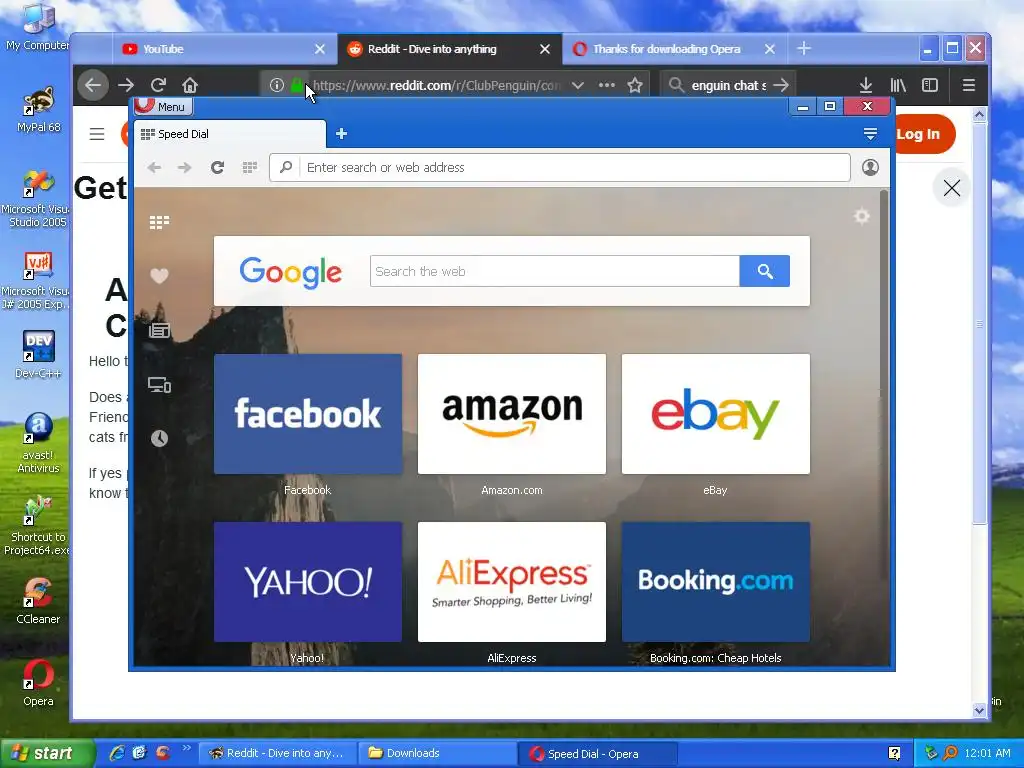Open the Dev-C++ desktop shortcut
Viewport: 1024px width, 768px height.
click(x=38, y=354)
